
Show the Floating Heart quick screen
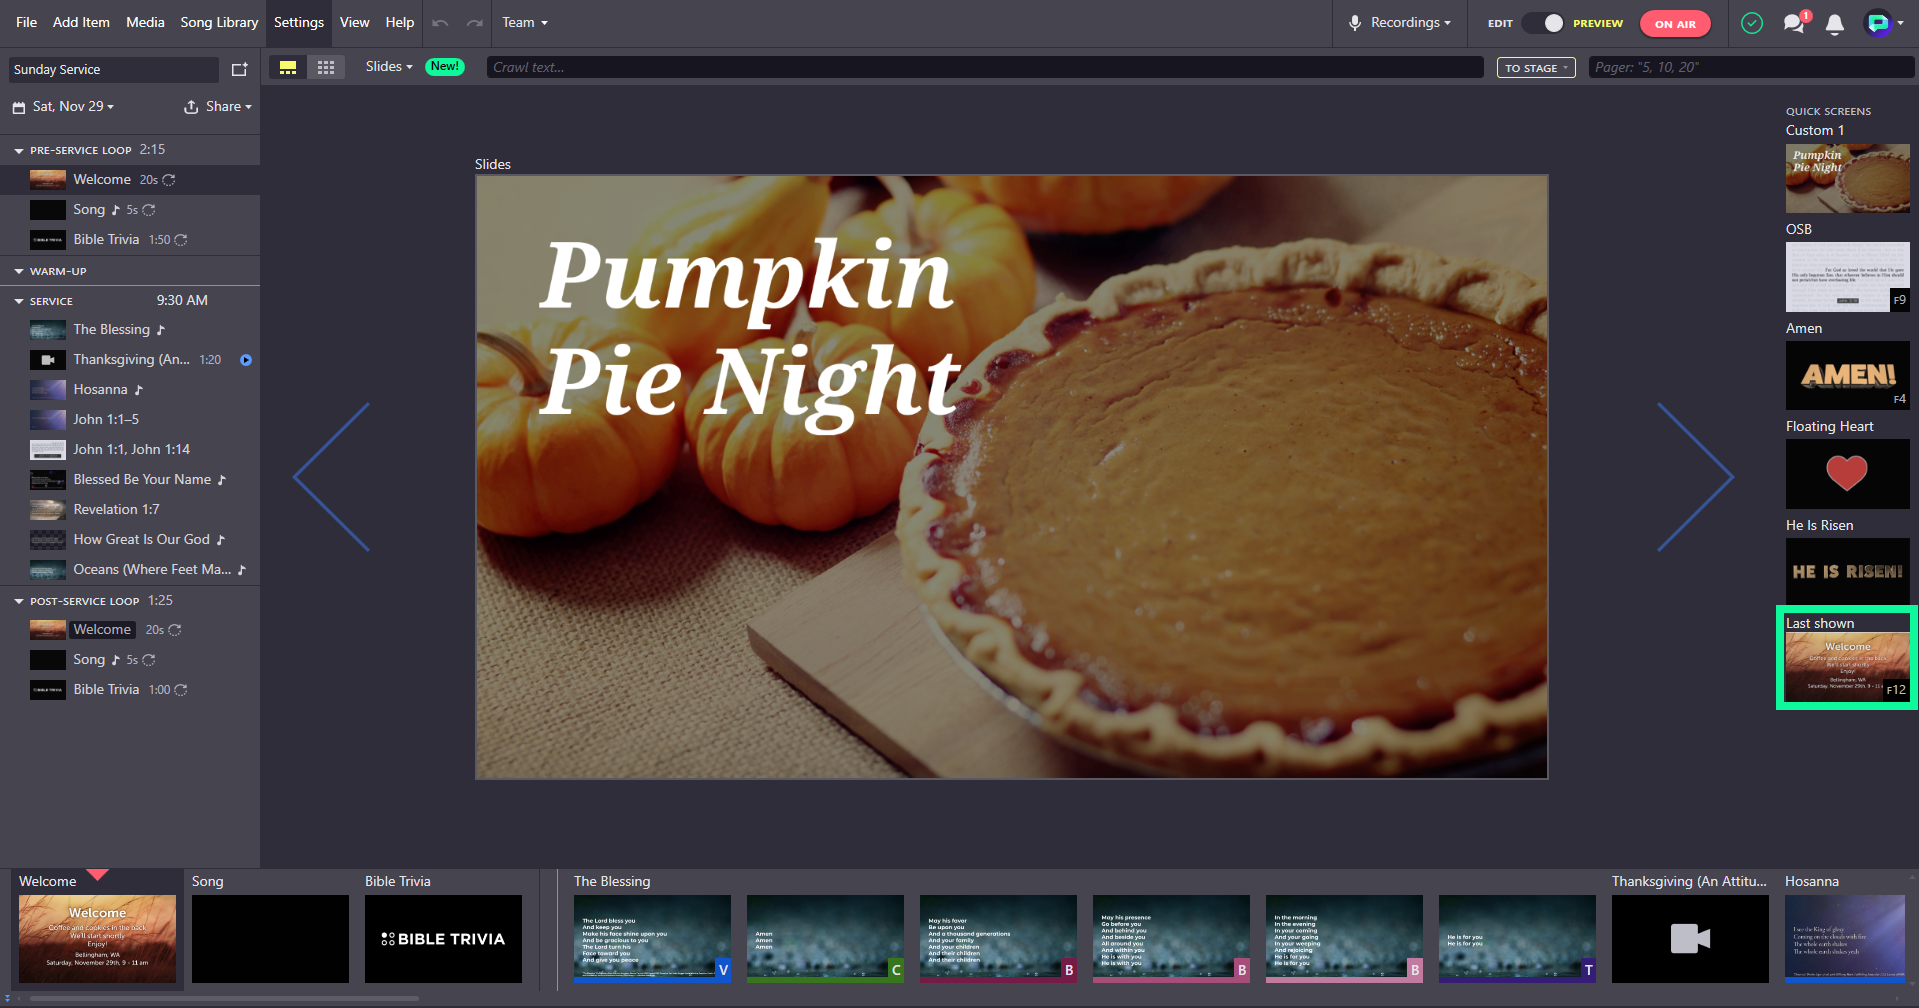1847,474
